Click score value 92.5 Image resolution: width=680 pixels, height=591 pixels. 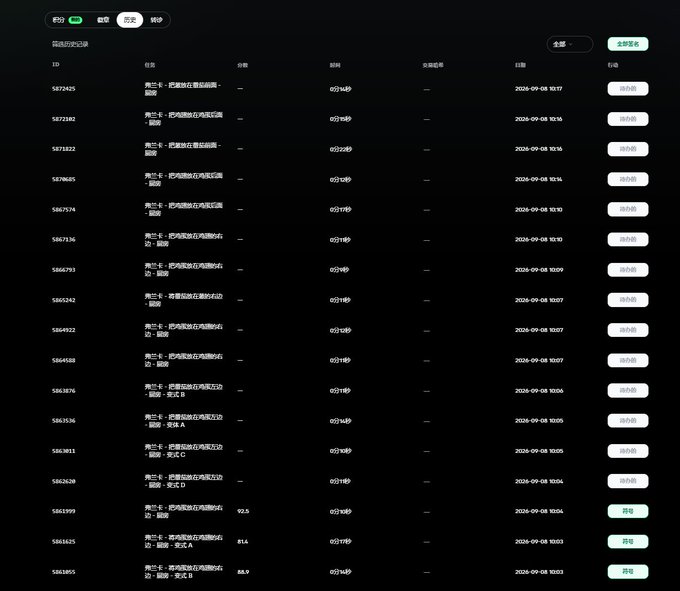(x=243, y=511)
